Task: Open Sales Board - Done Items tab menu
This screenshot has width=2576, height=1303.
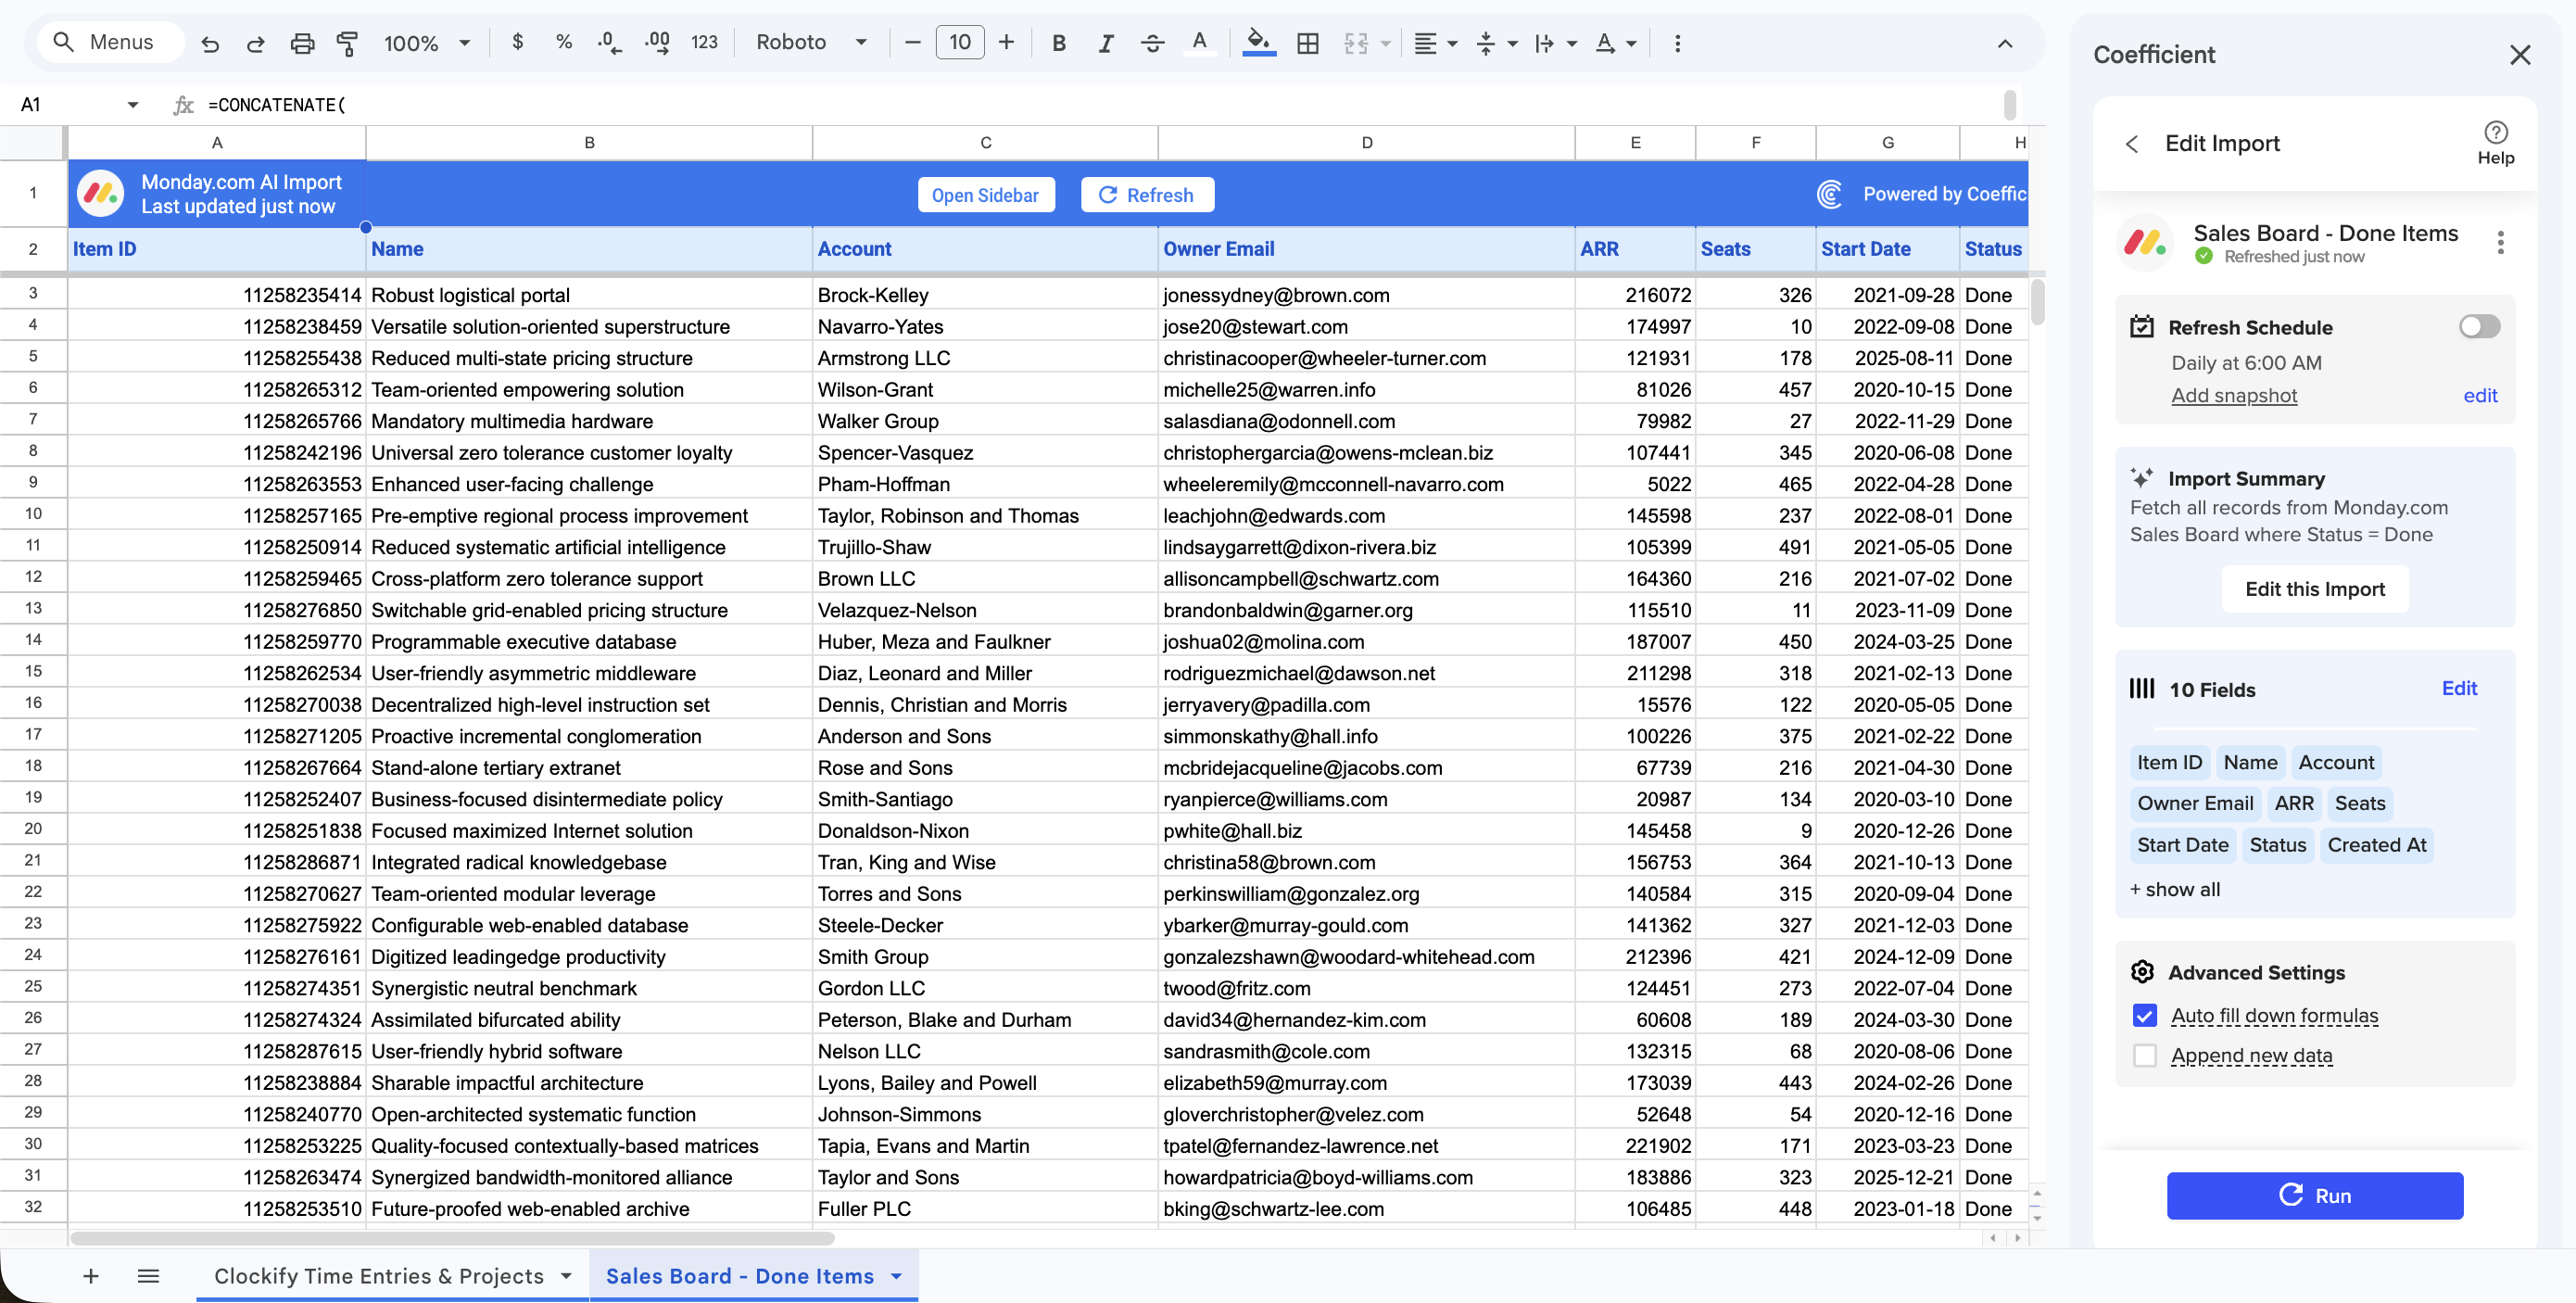Action: point(896,1277)
